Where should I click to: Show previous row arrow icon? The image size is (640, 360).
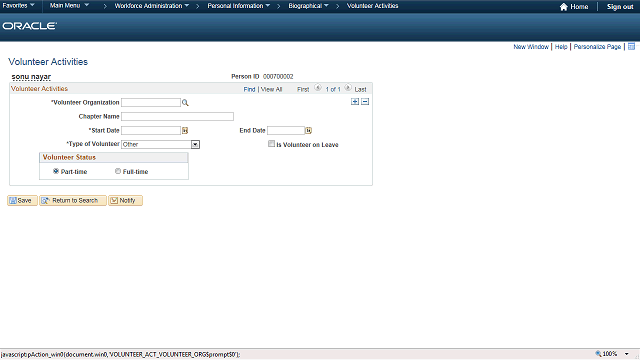pos(318,88)
